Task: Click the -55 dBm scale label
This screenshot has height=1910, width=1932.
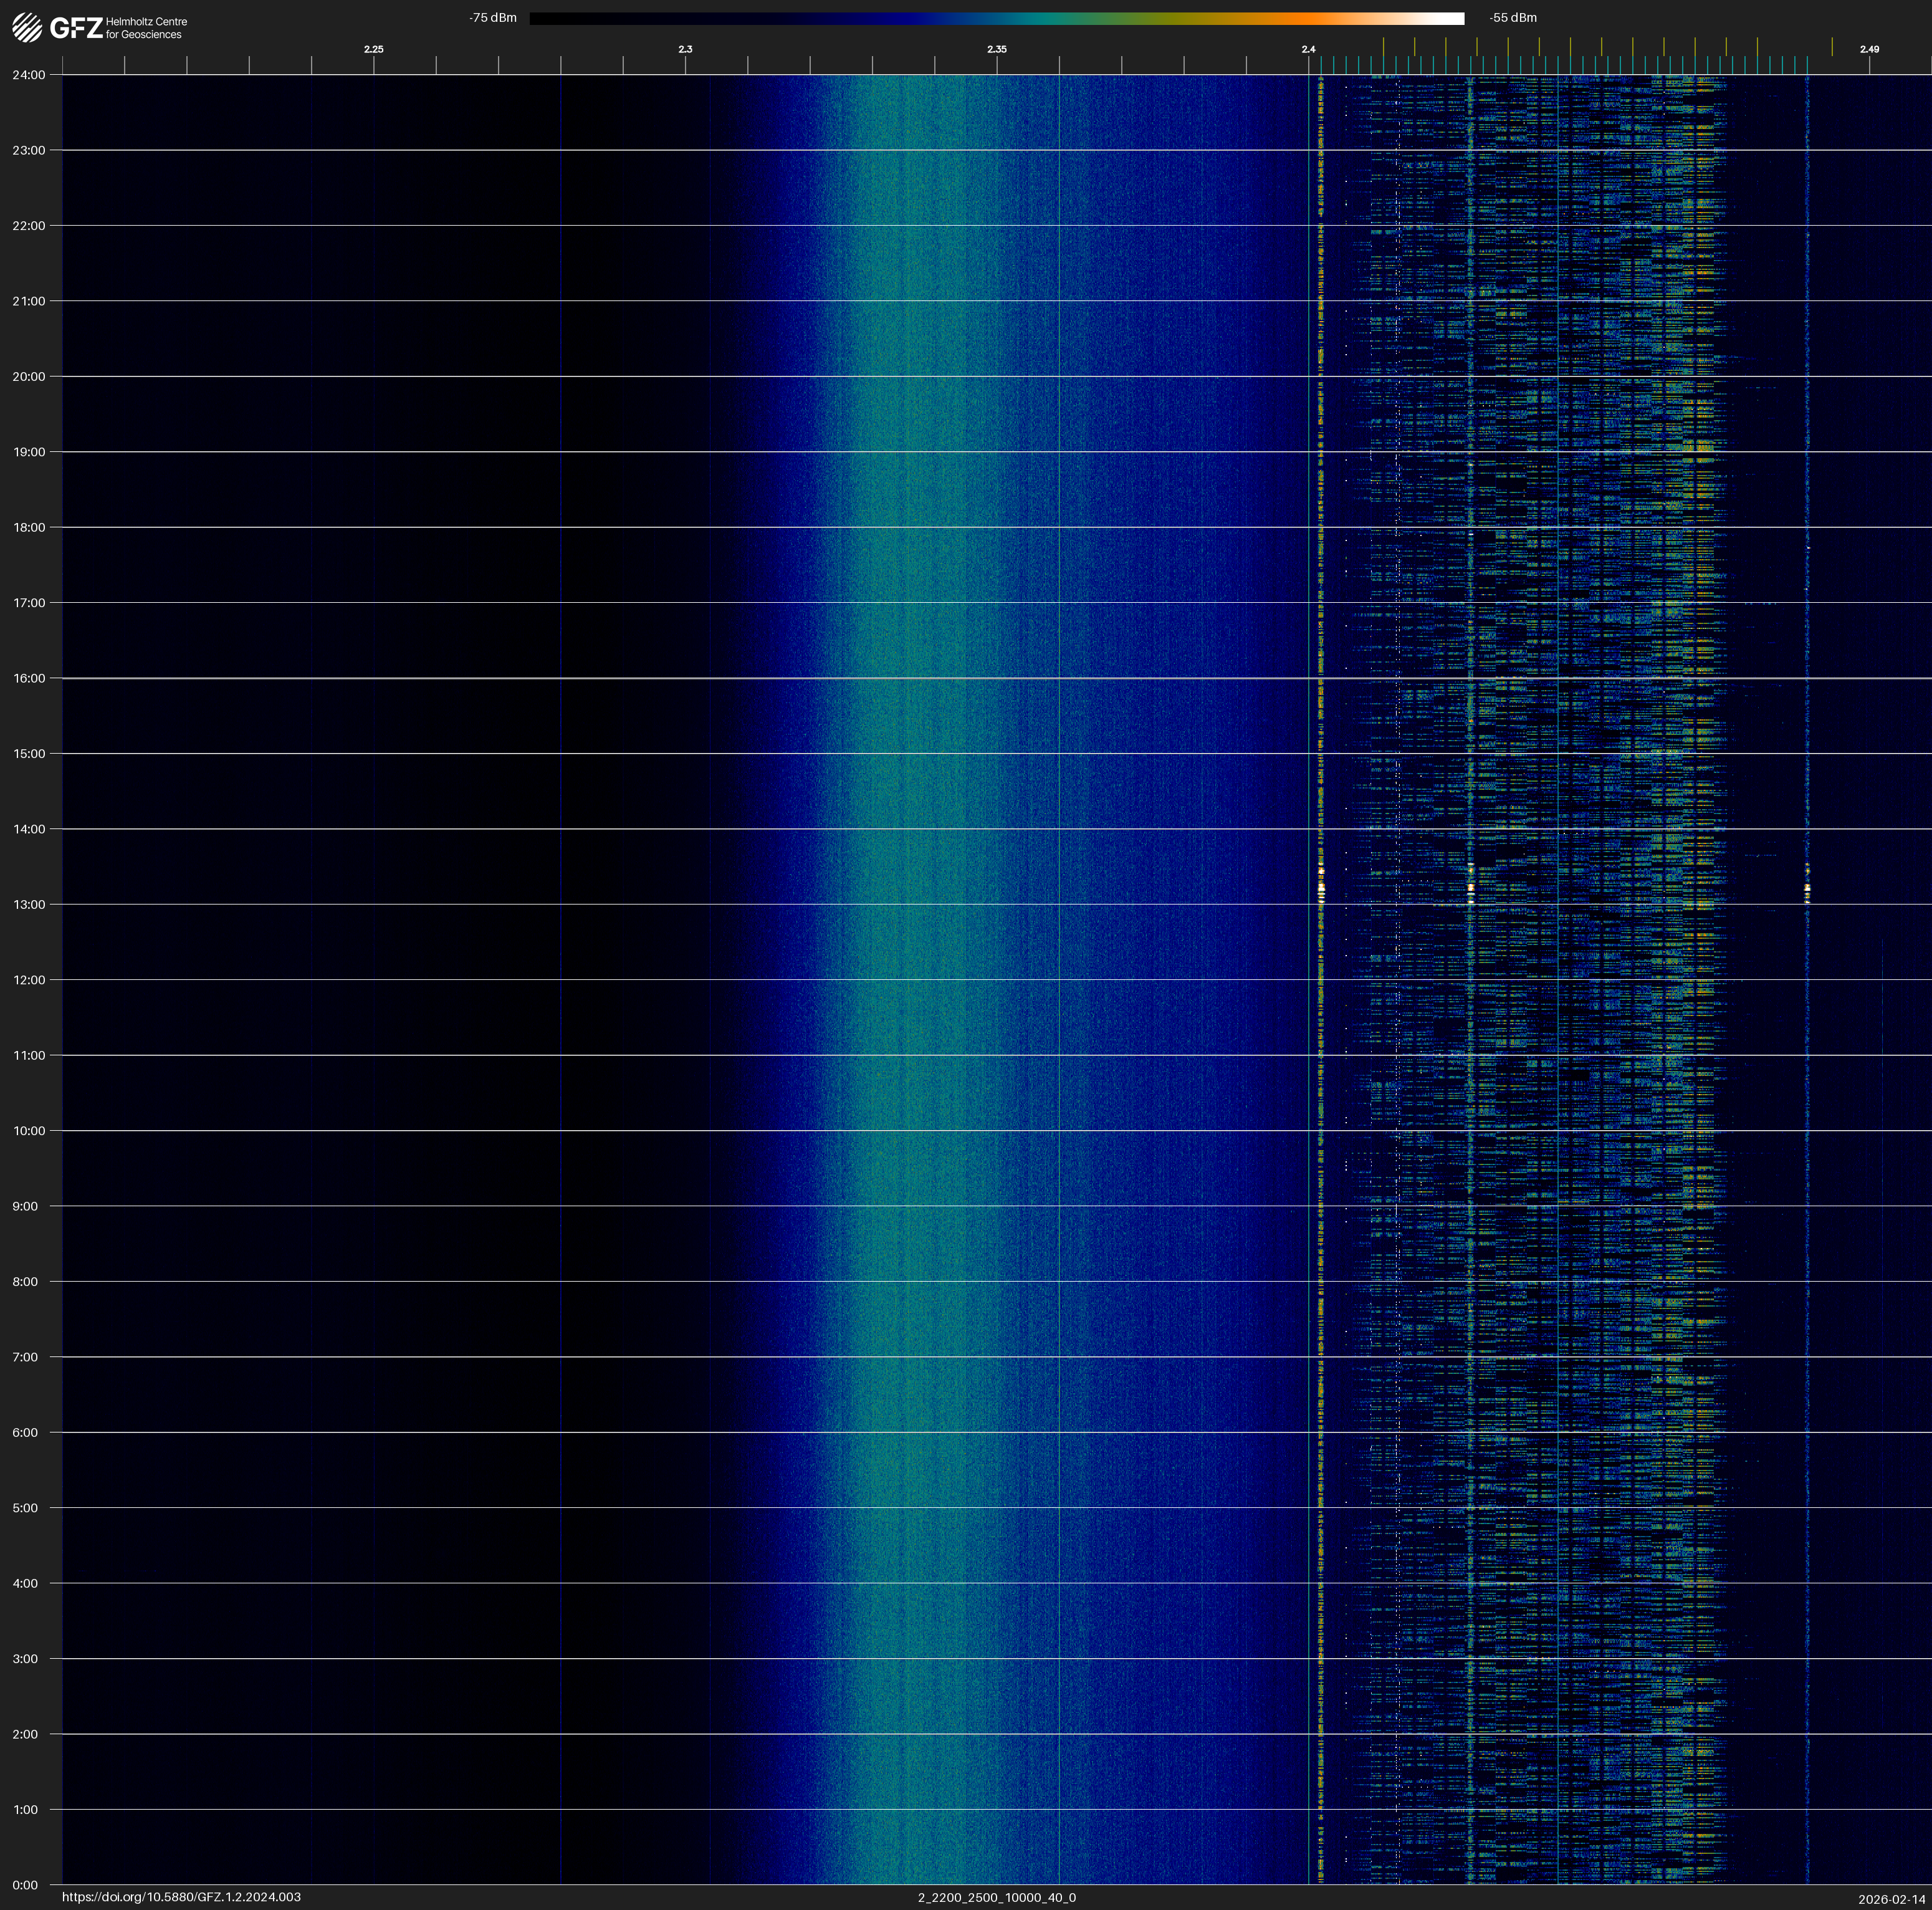Action: pos(1513,18)
